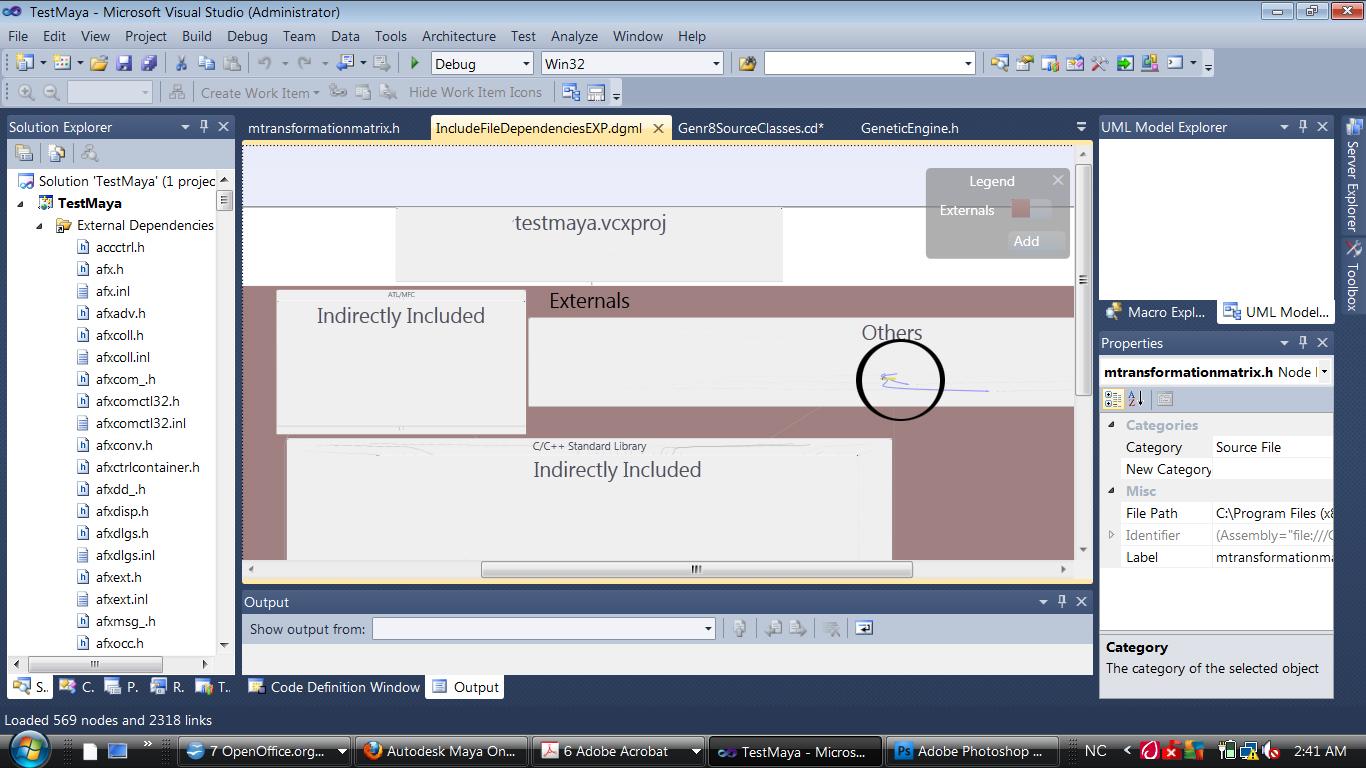Collapse the TestMaya project node

point(20,203)
